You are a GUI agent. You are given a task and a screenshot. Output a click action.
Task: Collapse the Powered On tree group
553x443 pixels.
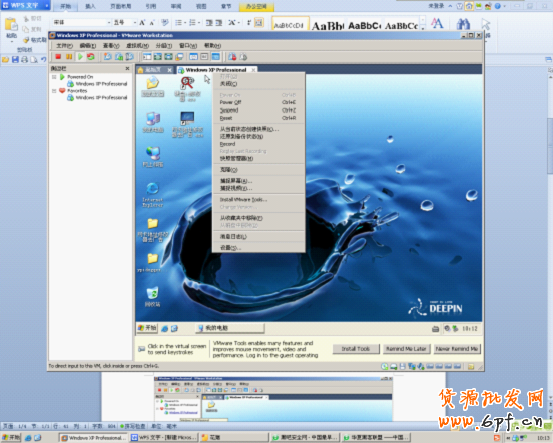pos(54,77)
